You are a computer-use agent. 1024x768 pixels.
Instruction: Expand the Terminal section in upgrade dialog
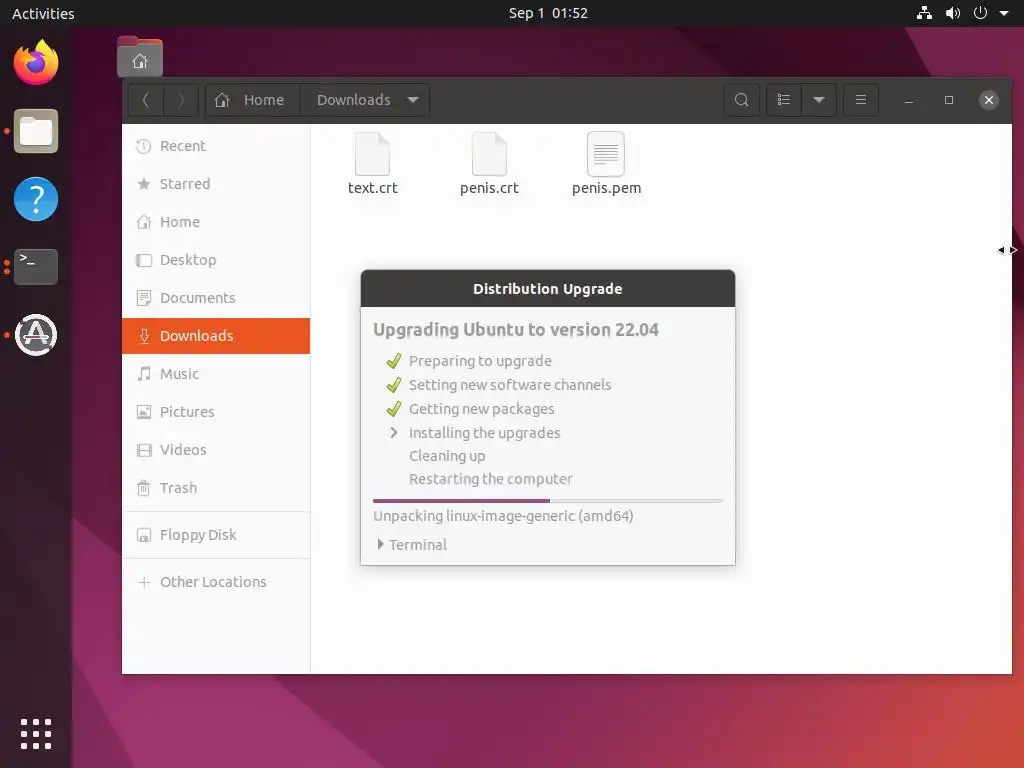(412, 545)
